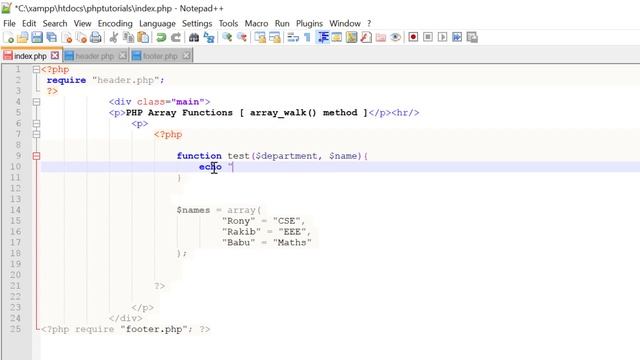Open the Edit menu
Viewport: 640px width, 360px height.
29,24
